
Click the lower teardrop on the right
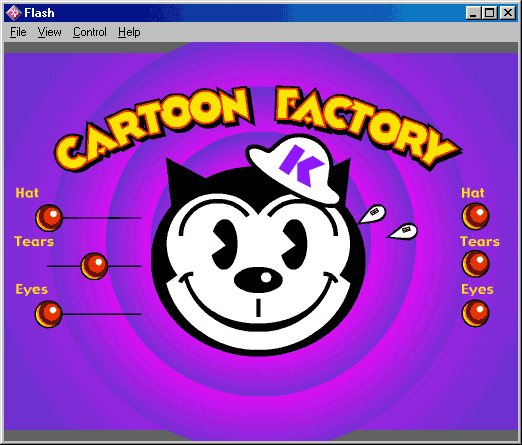click(x=402, y=231)
